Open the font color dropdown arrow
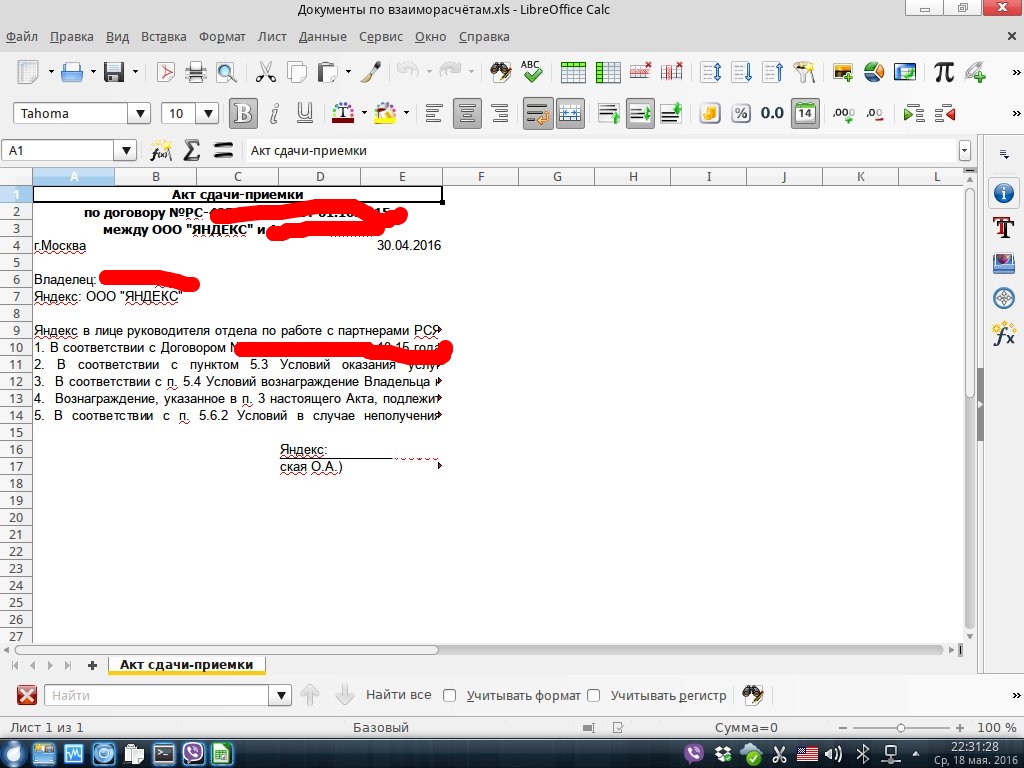The height and width of the screenshot is (768, 1024). click(364, 113)
